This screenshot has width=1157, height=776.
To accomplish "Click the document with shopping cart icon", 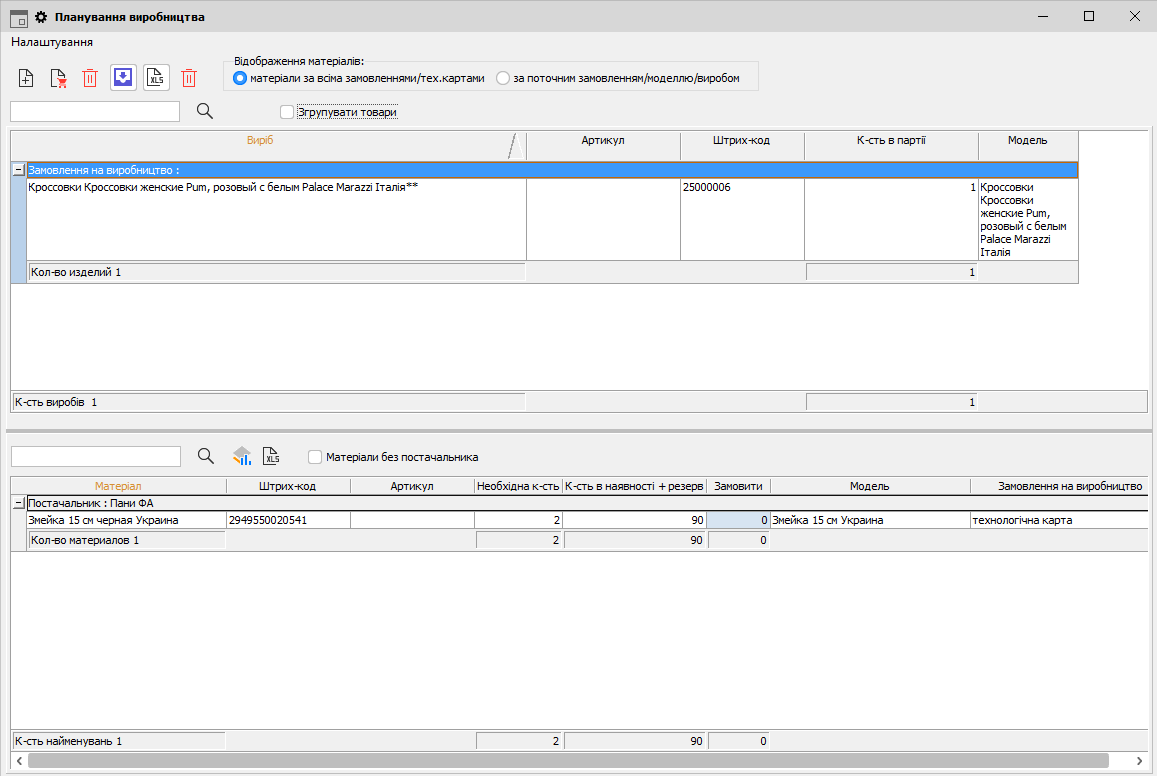I will pyautogui.click(x=58, y=78).
